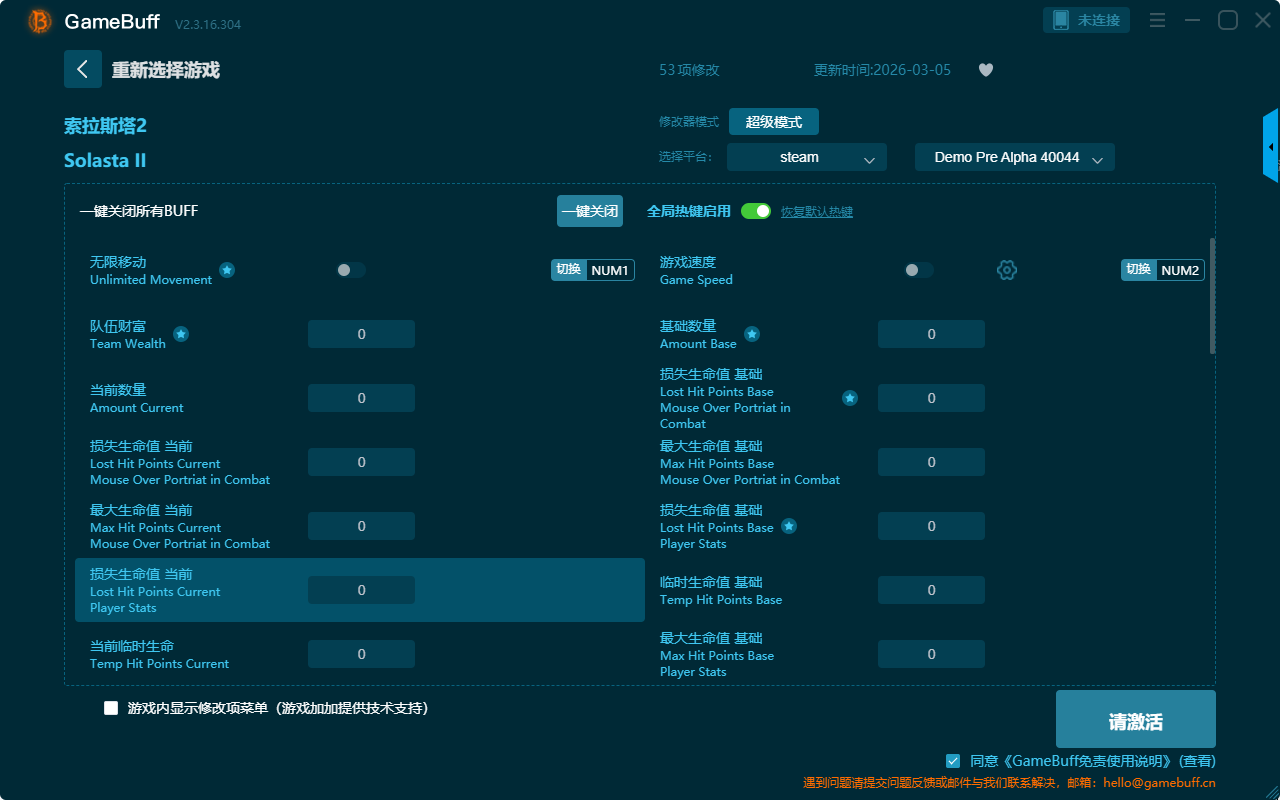Open the hamburger menu in title bar
Image resolution: width=1280 pixels, height=800 pixels.
point(1157,21)
